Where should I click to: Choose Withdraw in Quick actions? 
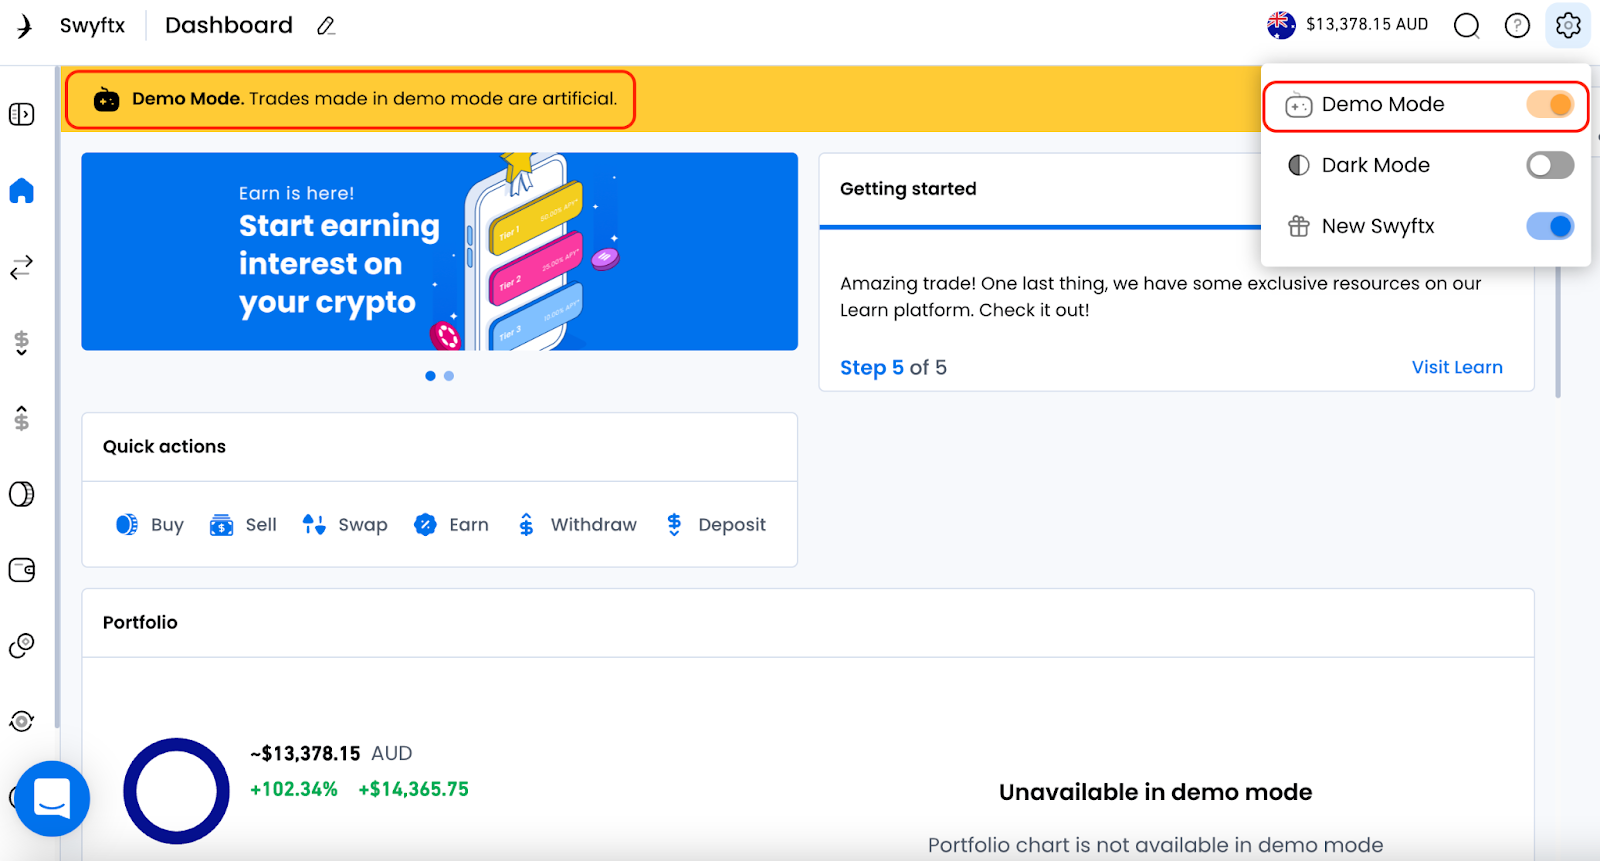[x=576, y=525]
